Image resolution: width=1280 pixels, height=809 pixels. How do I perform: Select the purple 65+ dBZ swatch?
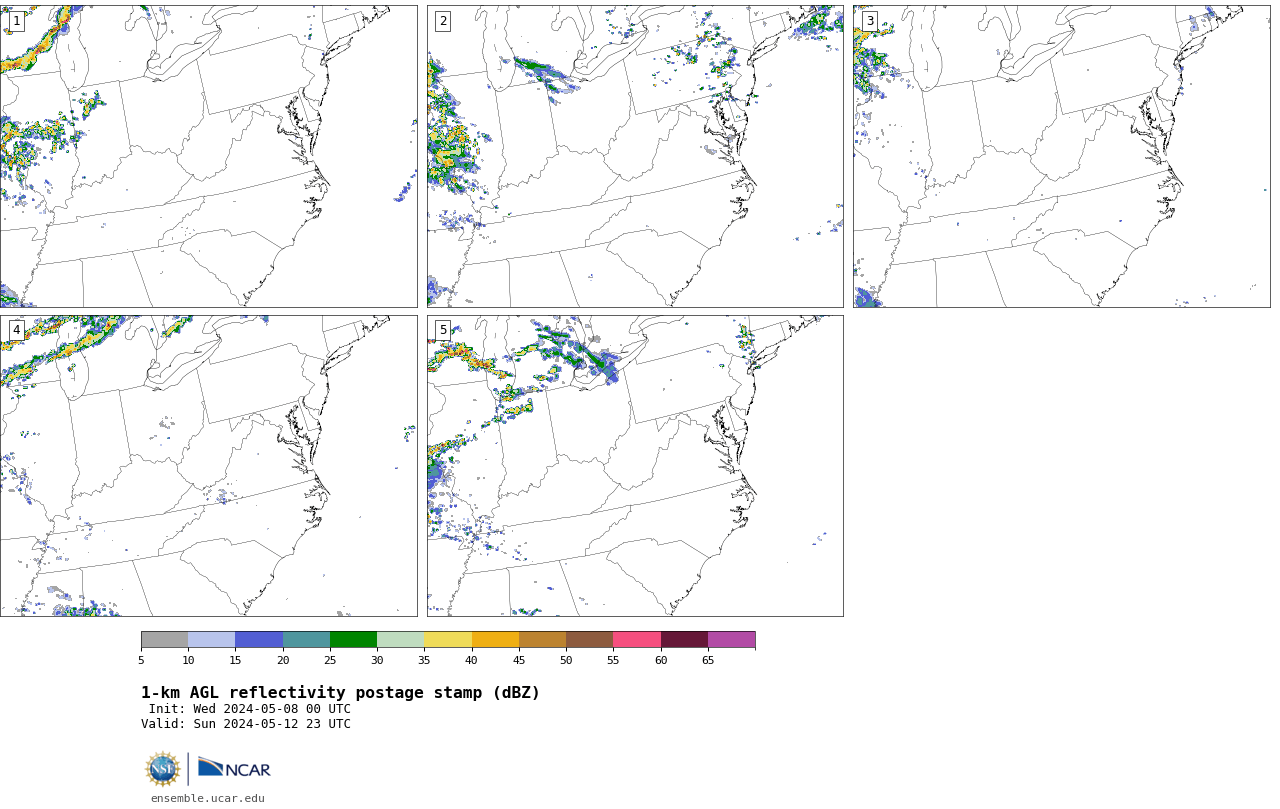731,640
